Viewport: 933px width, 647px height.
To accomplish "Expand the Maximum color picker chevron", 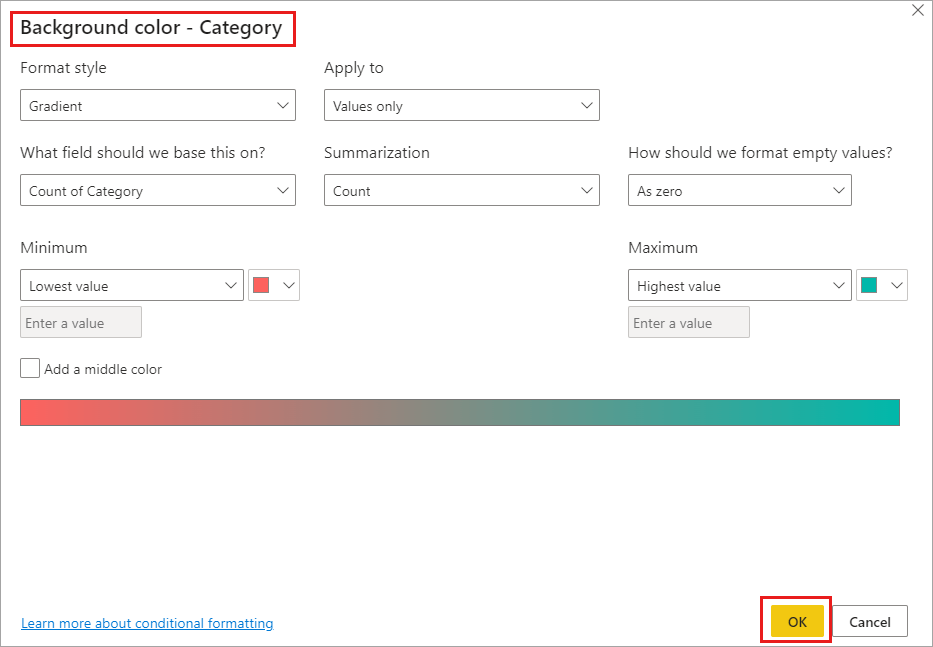I will pyautogui.click(x=896, y=285).
